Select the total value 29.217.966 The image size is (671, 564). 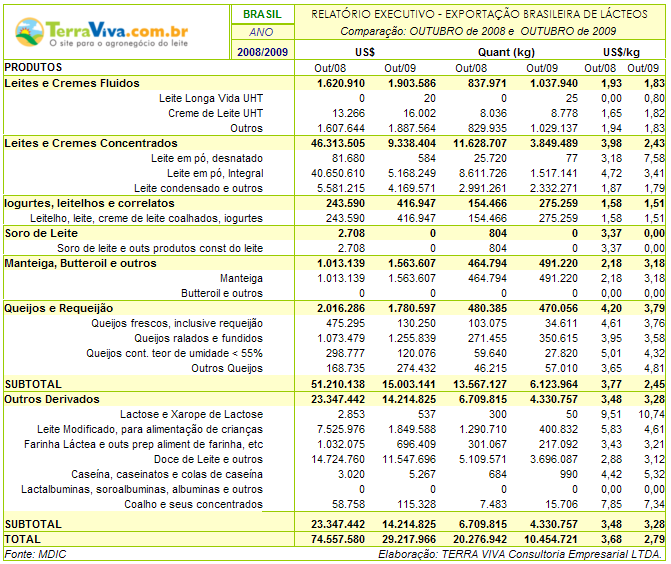[409, 539]
